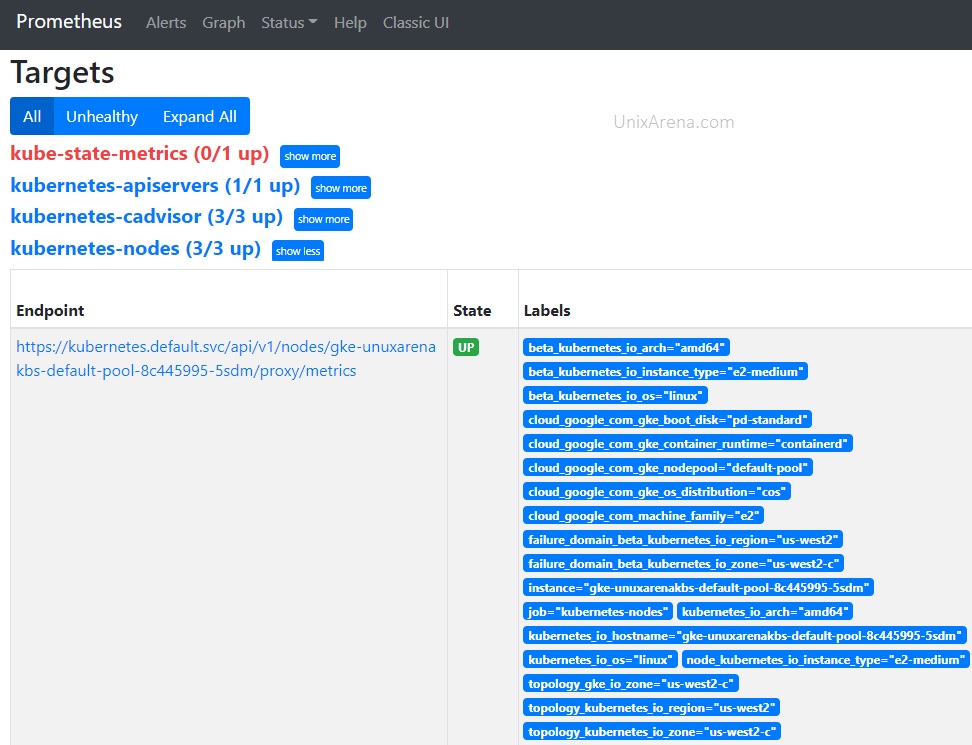Image resolution: width=972 pixels, height=745 pixels.
Task: Open the Graph page
Action: tap(223, 23)
